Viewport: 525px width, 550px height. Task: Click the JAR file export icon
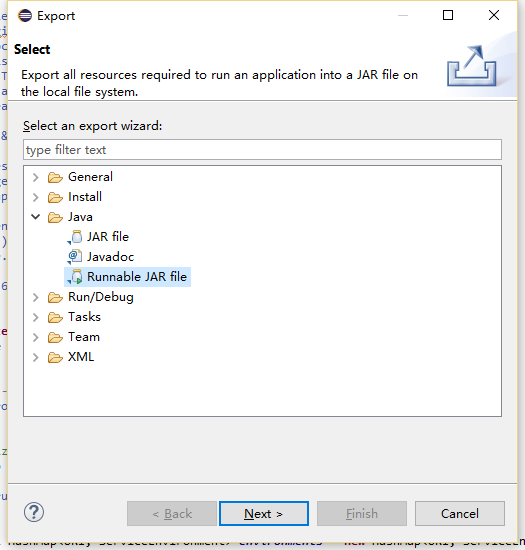[x=75, y=237]
